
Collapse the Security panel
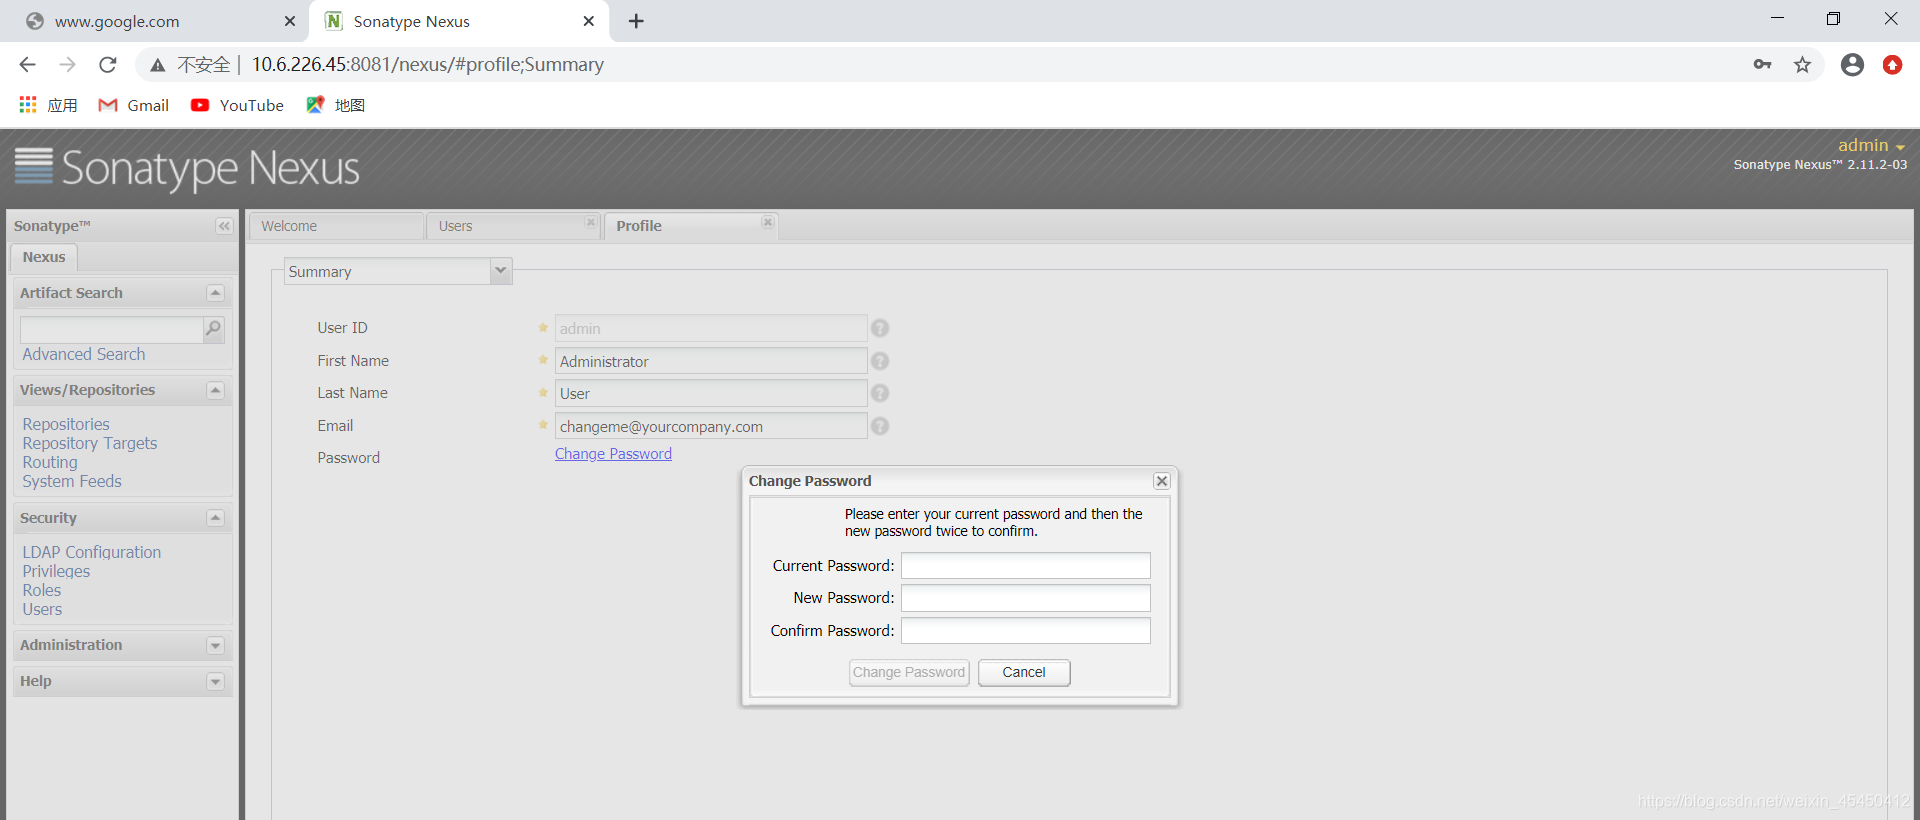pyautogui.click(x=215, y=518)
